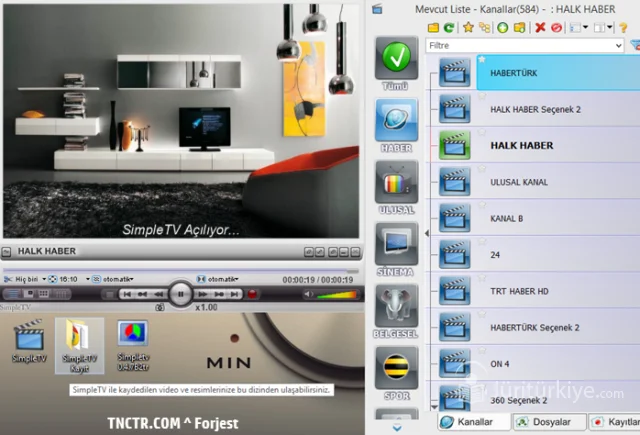Click the stop button in player

[x=109, y=294]
